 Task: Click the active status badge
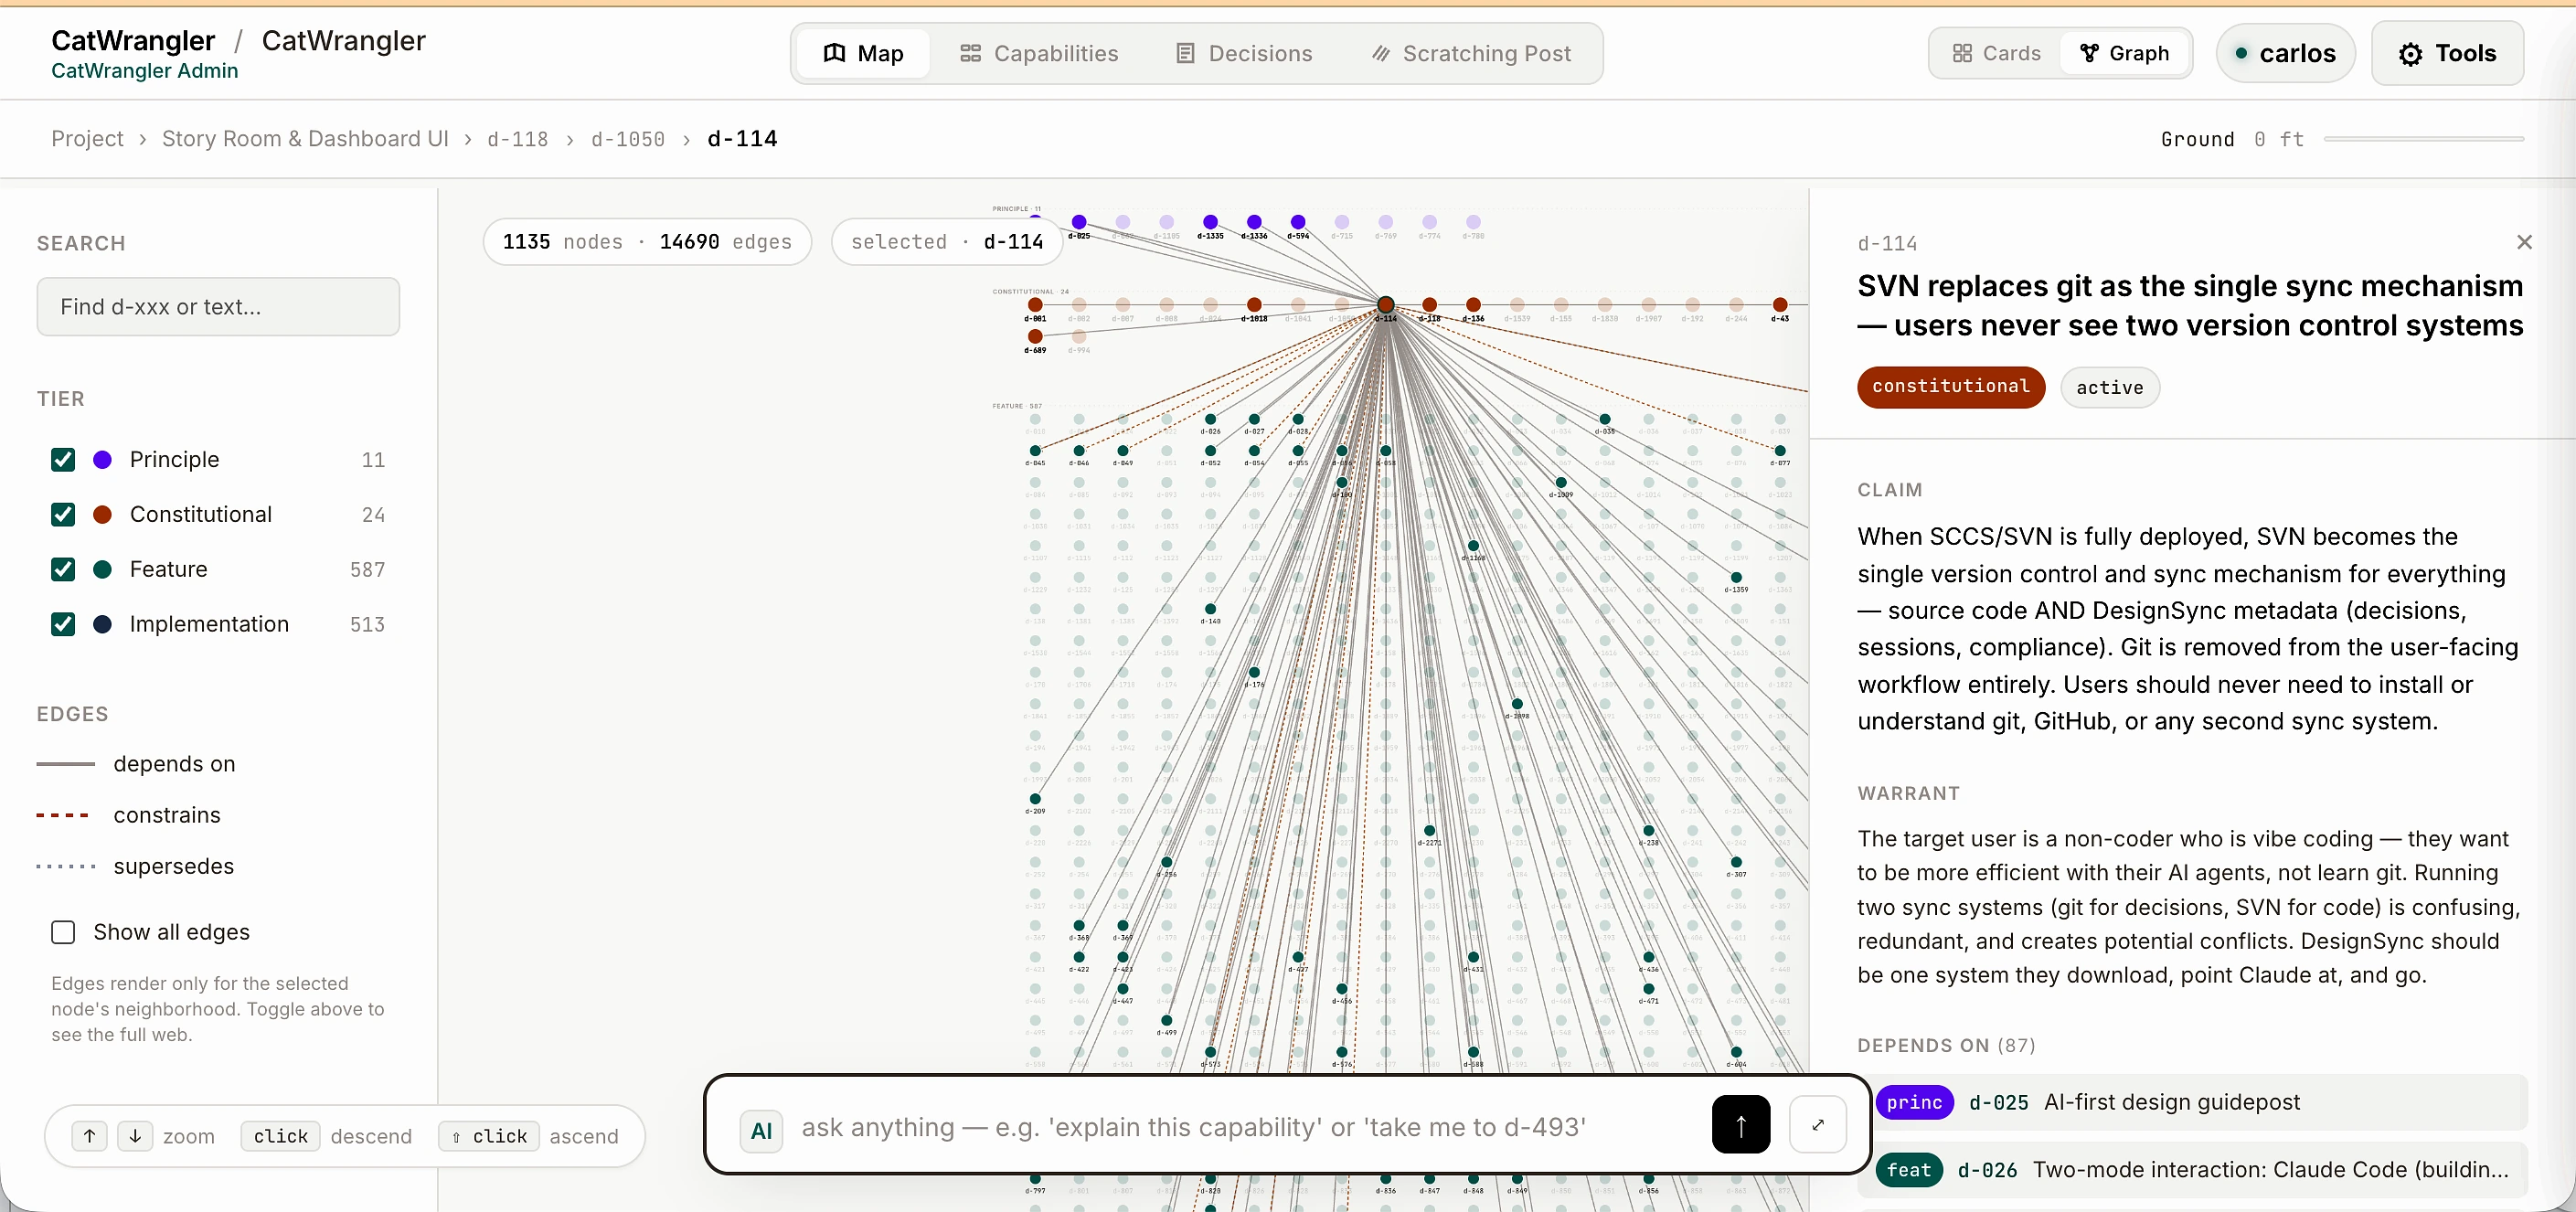coord(2109,387)
